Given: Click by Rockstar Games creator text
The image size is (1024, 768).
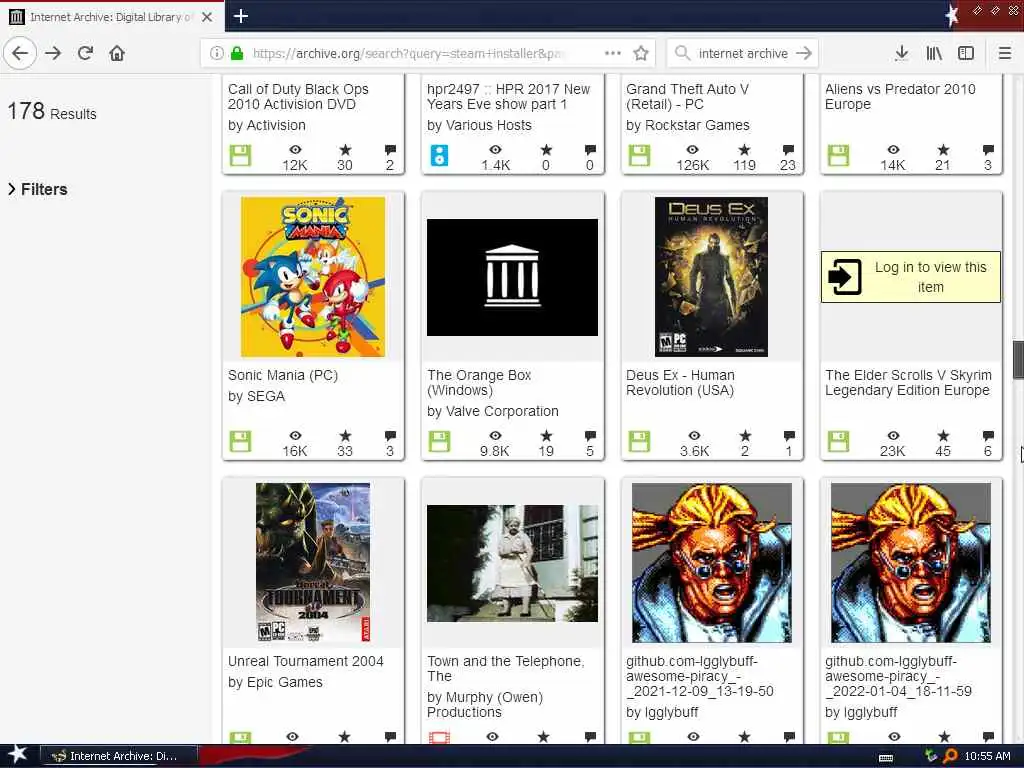Looking at the screenshot, I should 687,125.
